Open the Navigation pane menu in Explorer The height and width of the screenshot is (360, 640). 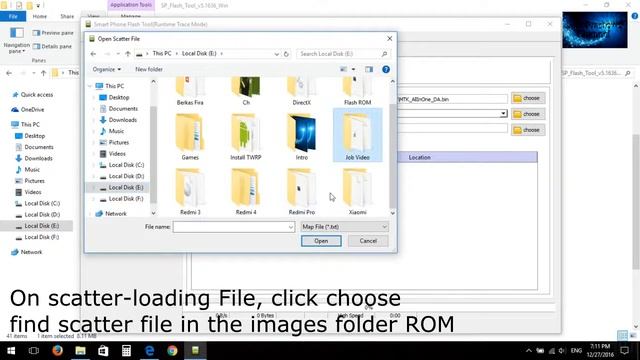pyautogui.click(x=17, y=41)
